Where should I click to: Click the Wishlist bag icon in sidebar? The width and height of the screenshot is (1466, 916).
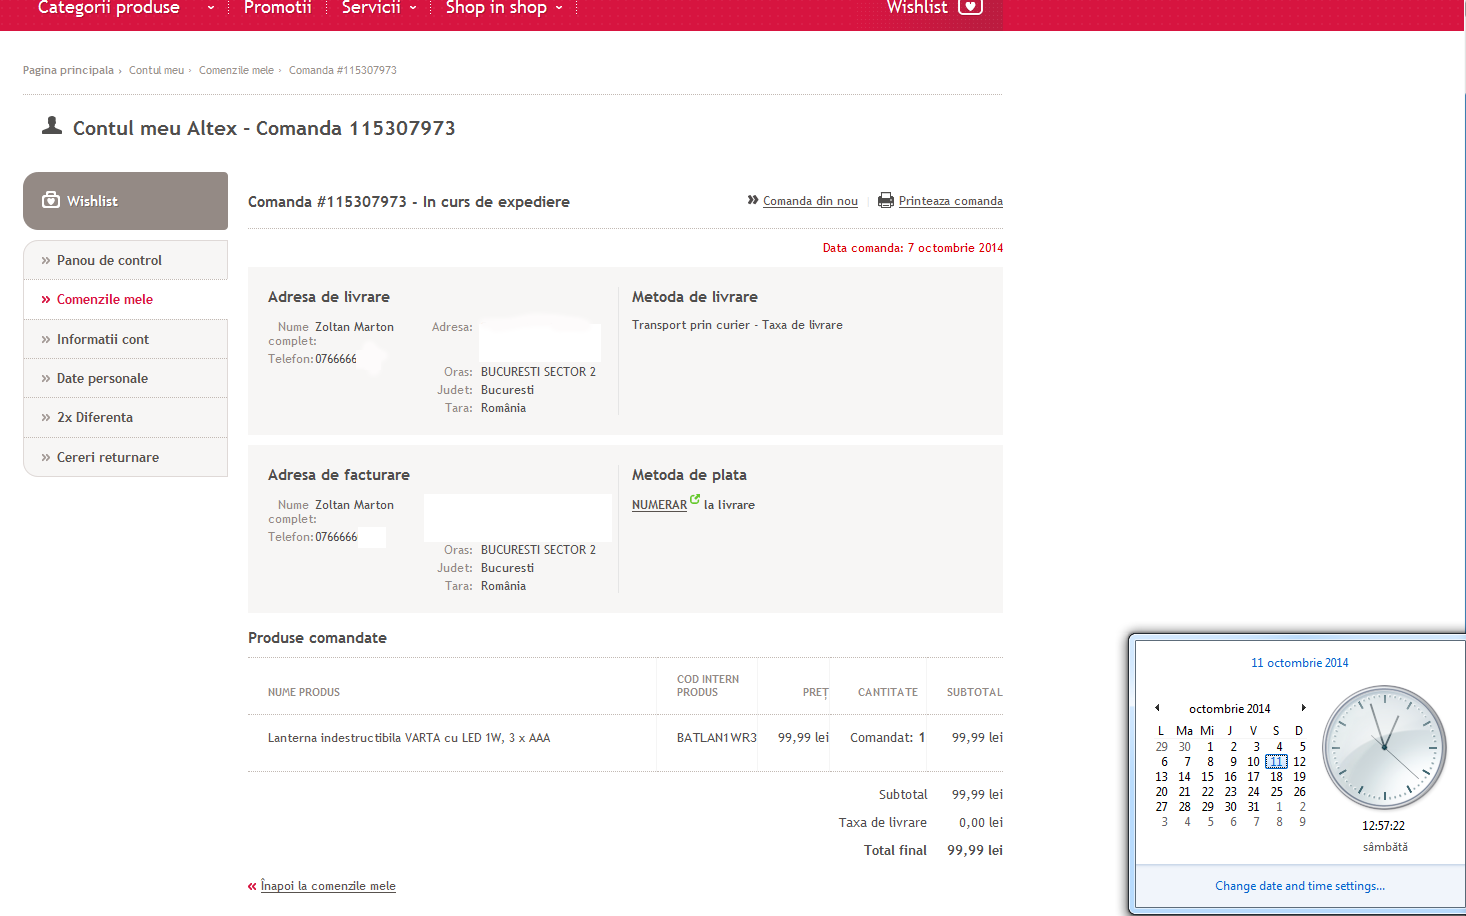click(51, 200)
